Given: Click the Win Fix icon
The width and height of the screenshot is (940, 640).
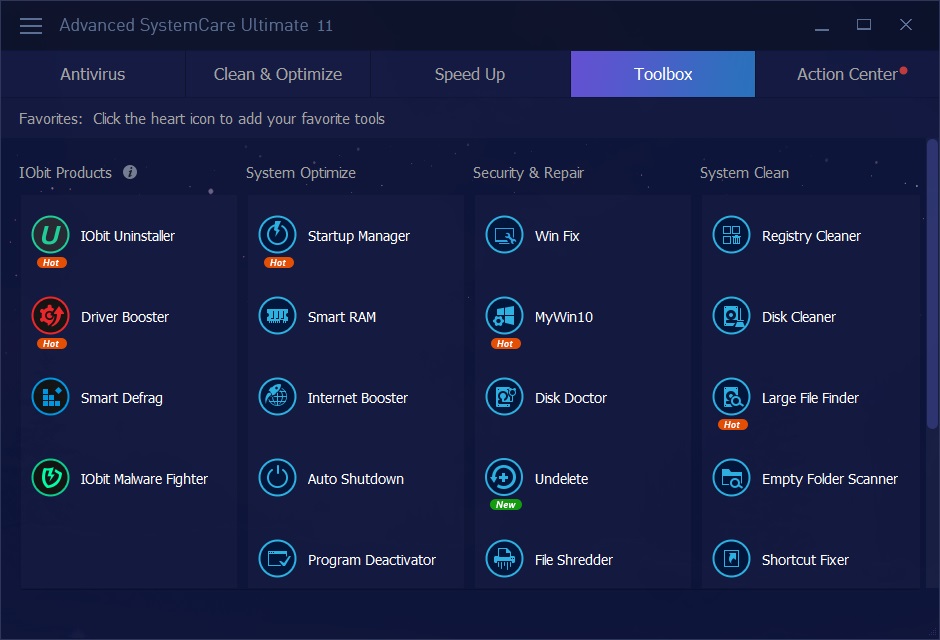Looking at the screenshot, I should coord(504,235).
